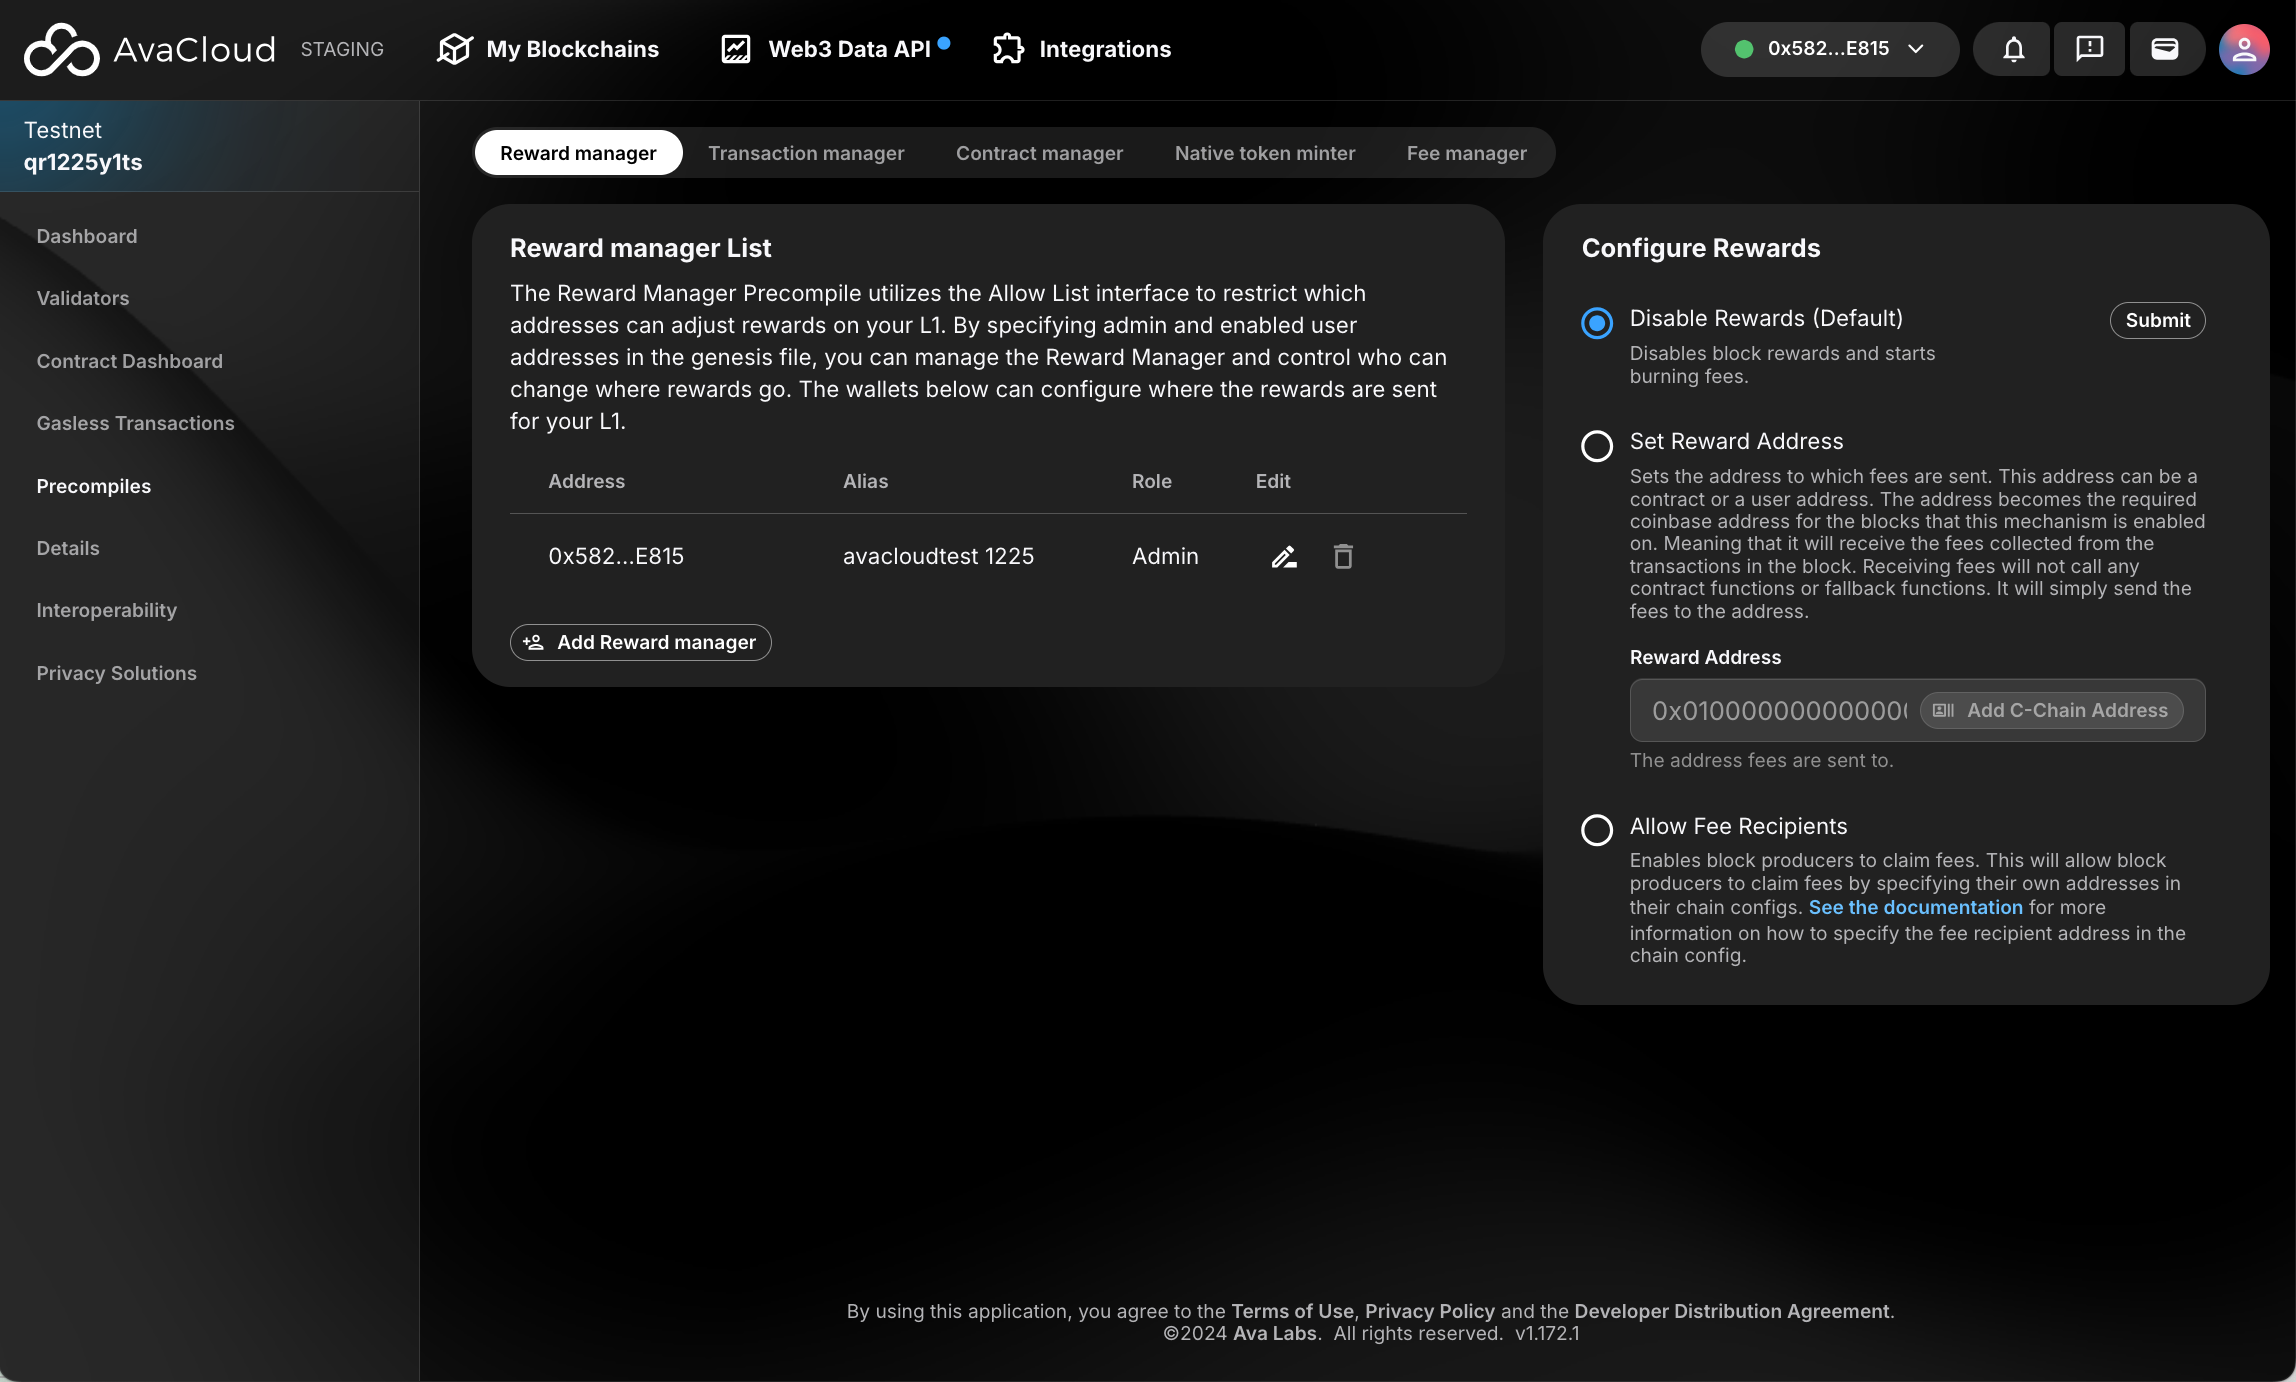Select Disable Rewards (Default) option
Image resolution: width=2296 pixels, height=1382 pixels.
tap(1597, 323)
